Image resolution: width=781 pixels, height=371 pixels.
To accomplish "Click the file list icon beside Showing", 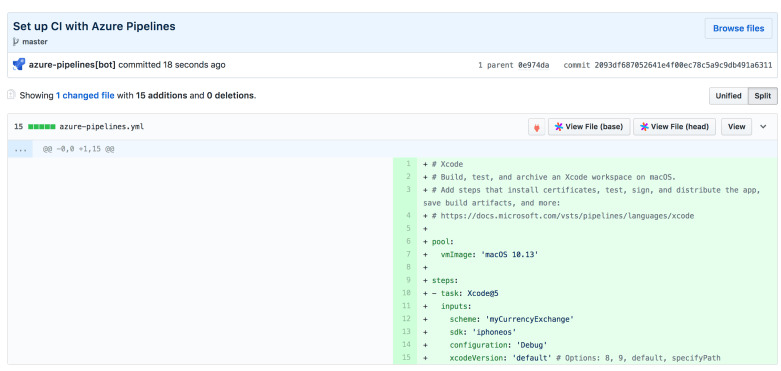I will [11, 95].
